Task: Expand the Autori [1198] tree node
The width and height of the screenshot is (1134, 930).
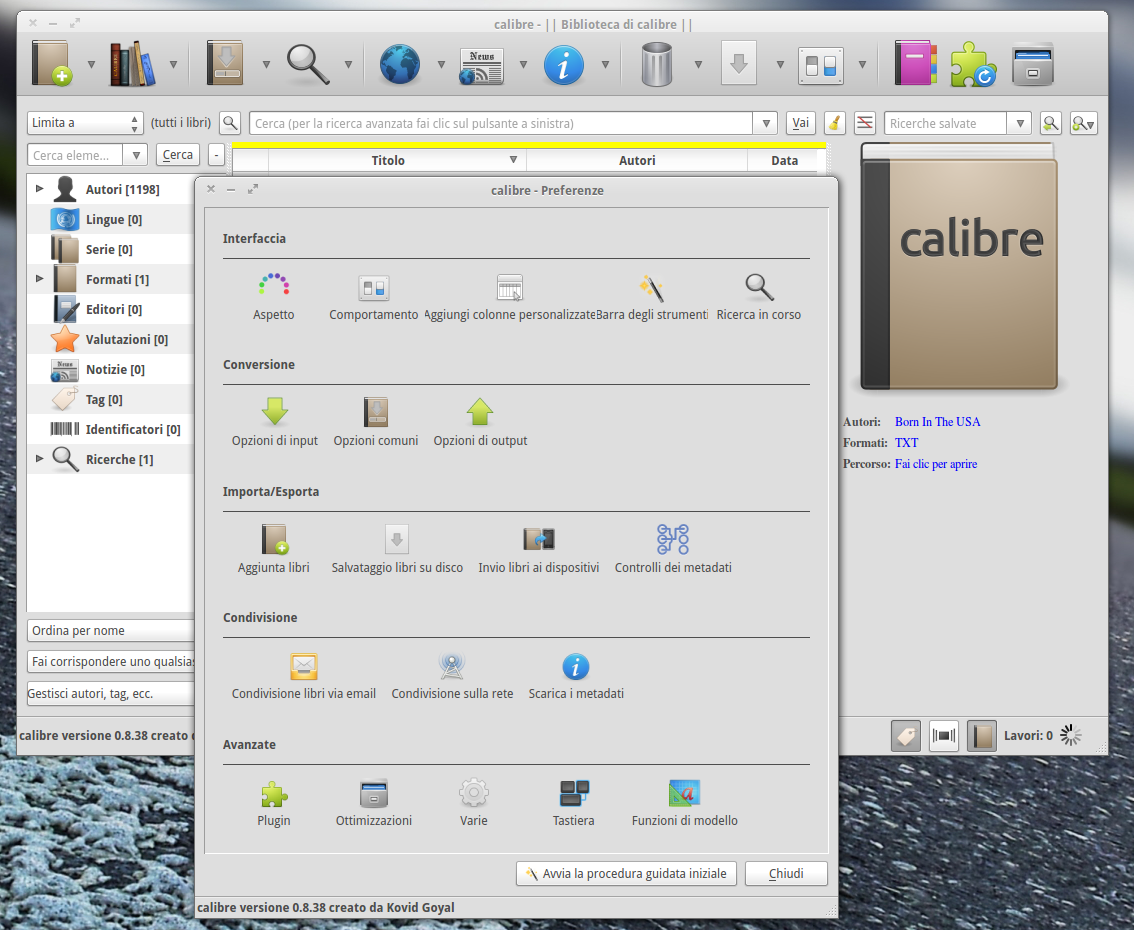Action: 40,189
